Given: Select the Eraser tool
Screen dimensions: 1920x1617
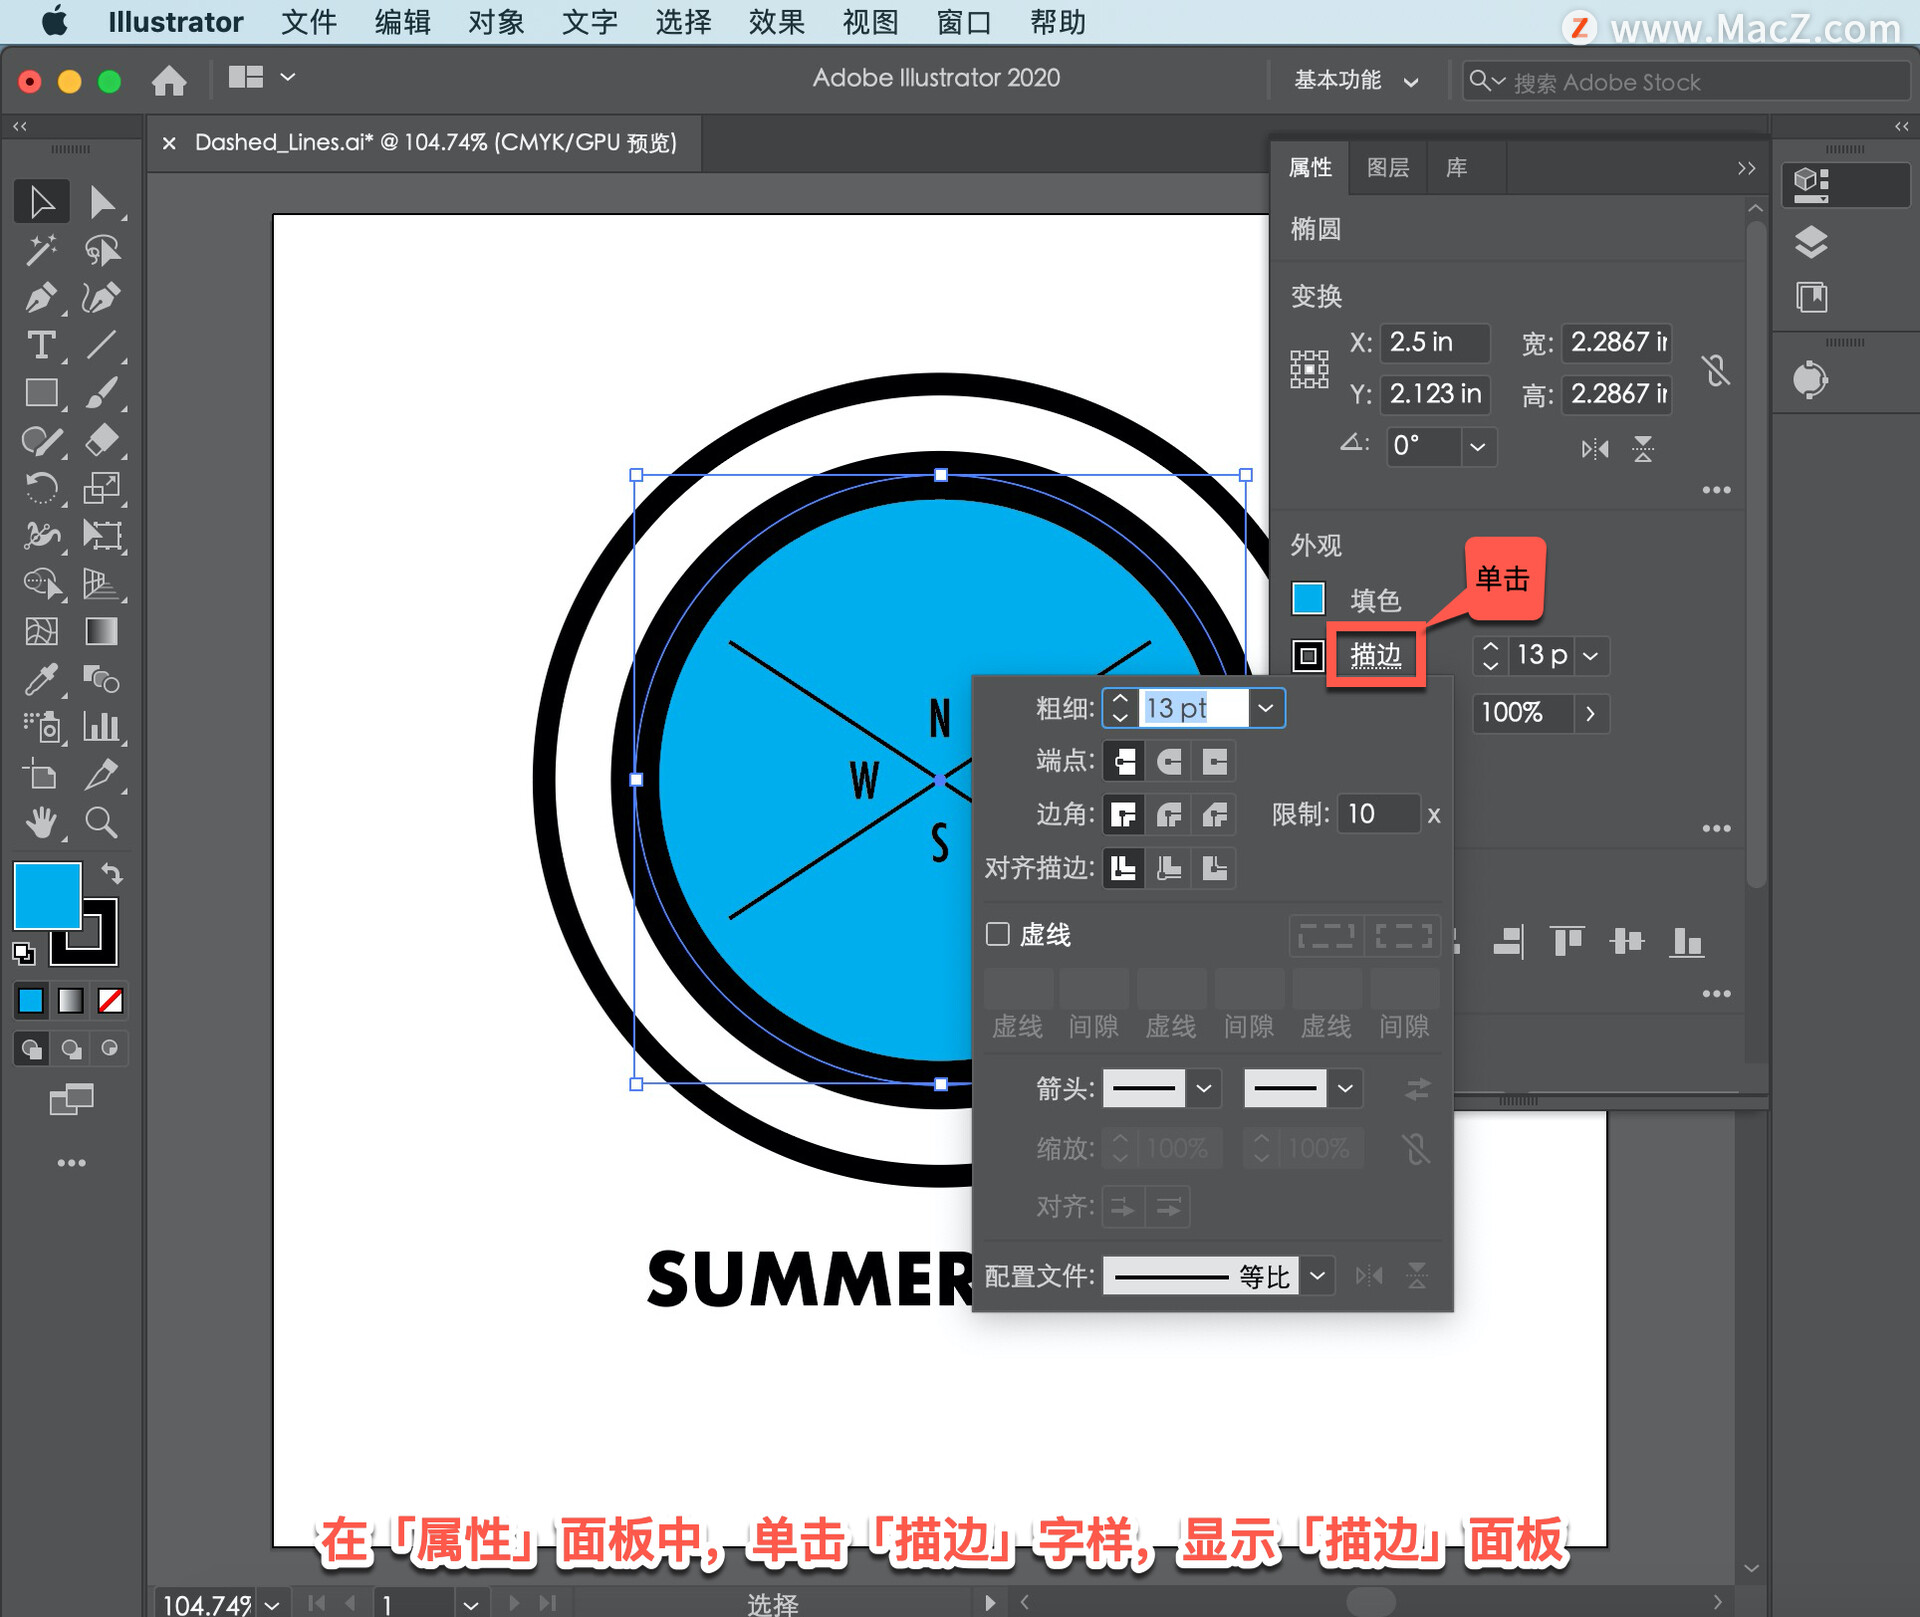Looking at the screenshot, I should [x=101, y=441].
